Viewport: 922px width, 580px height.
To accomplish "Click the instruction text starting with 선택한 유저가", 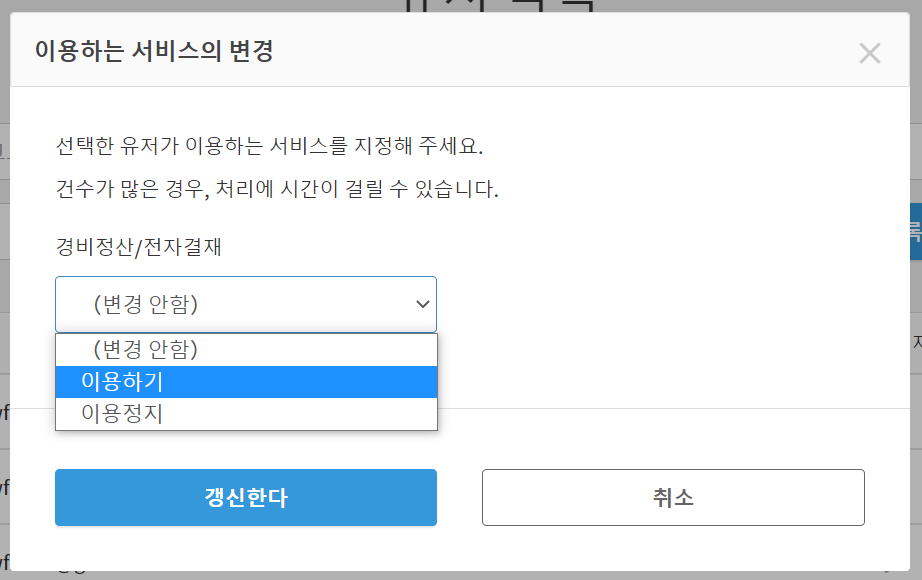I will [270, 147].
